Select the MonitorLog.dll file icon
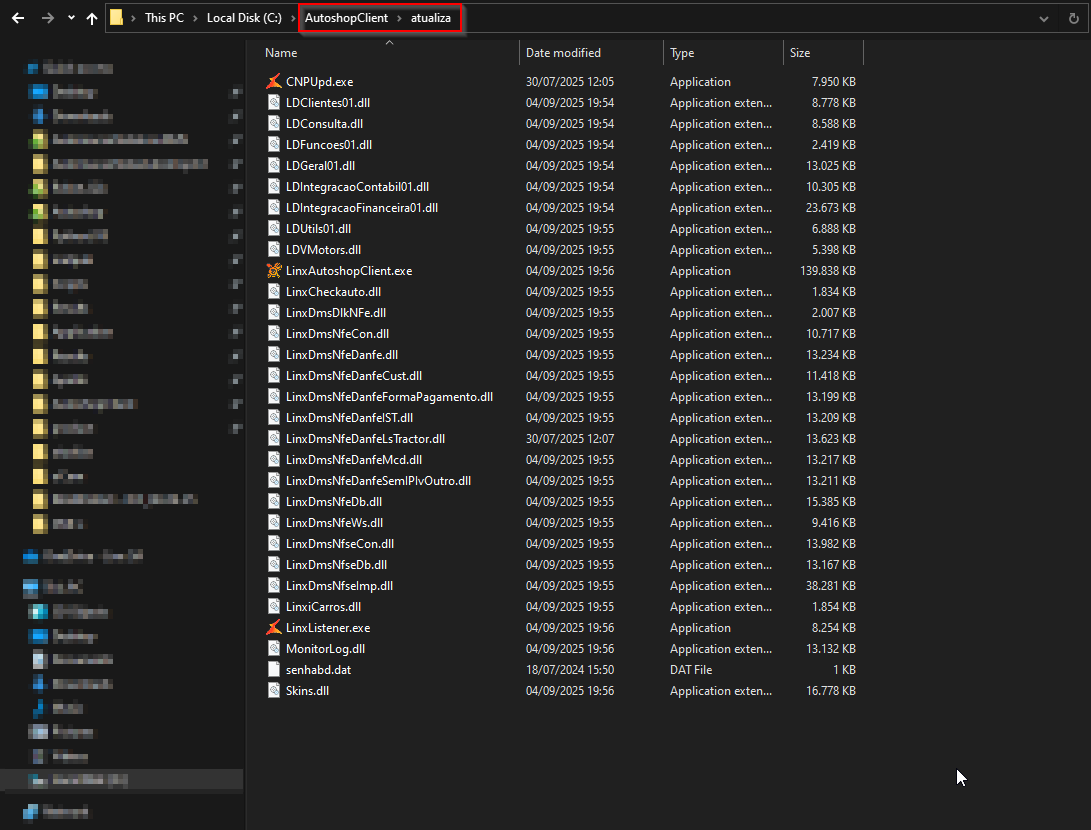 tap(274, 648)
